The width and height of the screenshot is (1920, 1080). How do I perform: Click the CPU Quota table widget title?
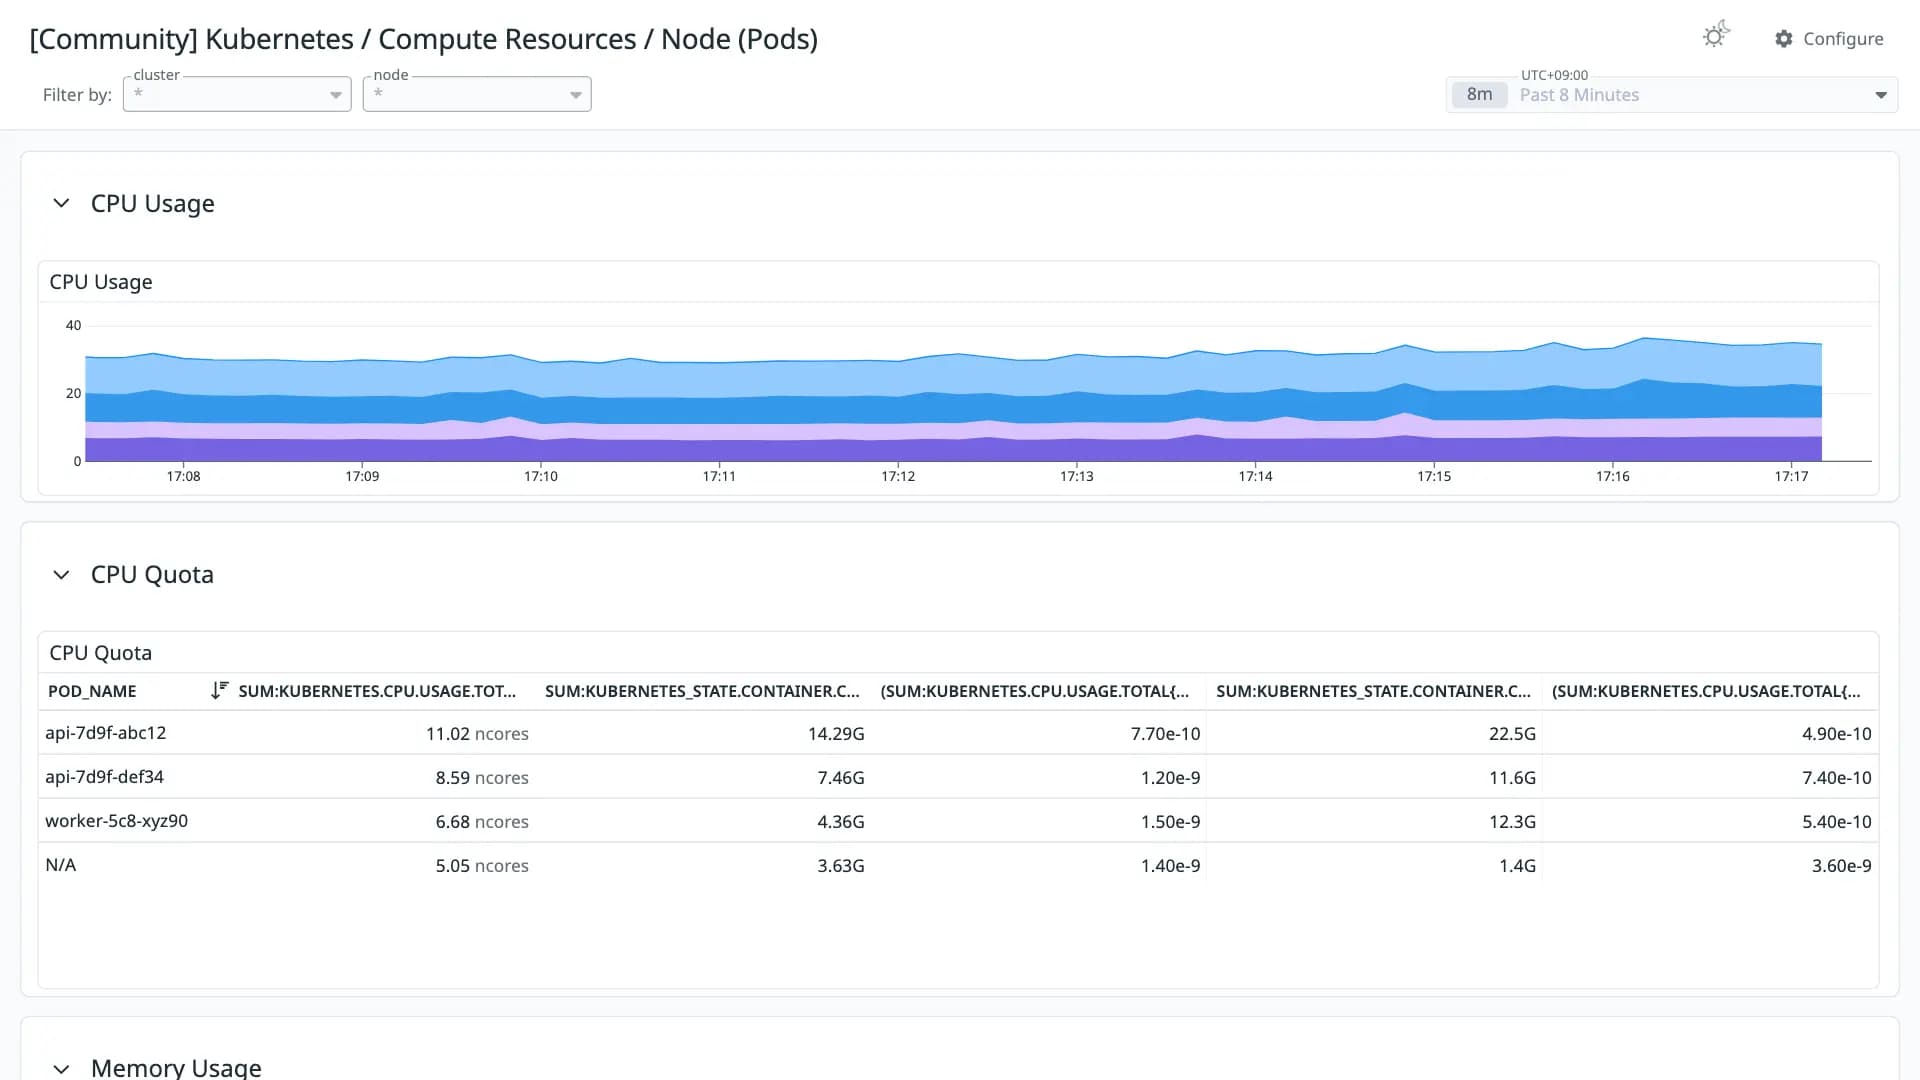pos(101,653)
